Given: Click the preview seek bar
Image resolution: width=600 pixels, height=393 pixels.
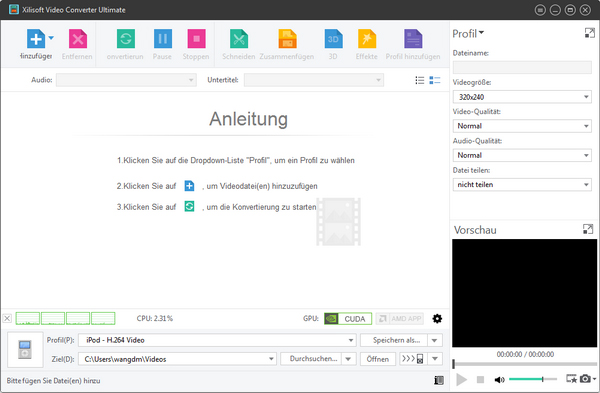Looking at the screenshot, I should click(524, 364).
